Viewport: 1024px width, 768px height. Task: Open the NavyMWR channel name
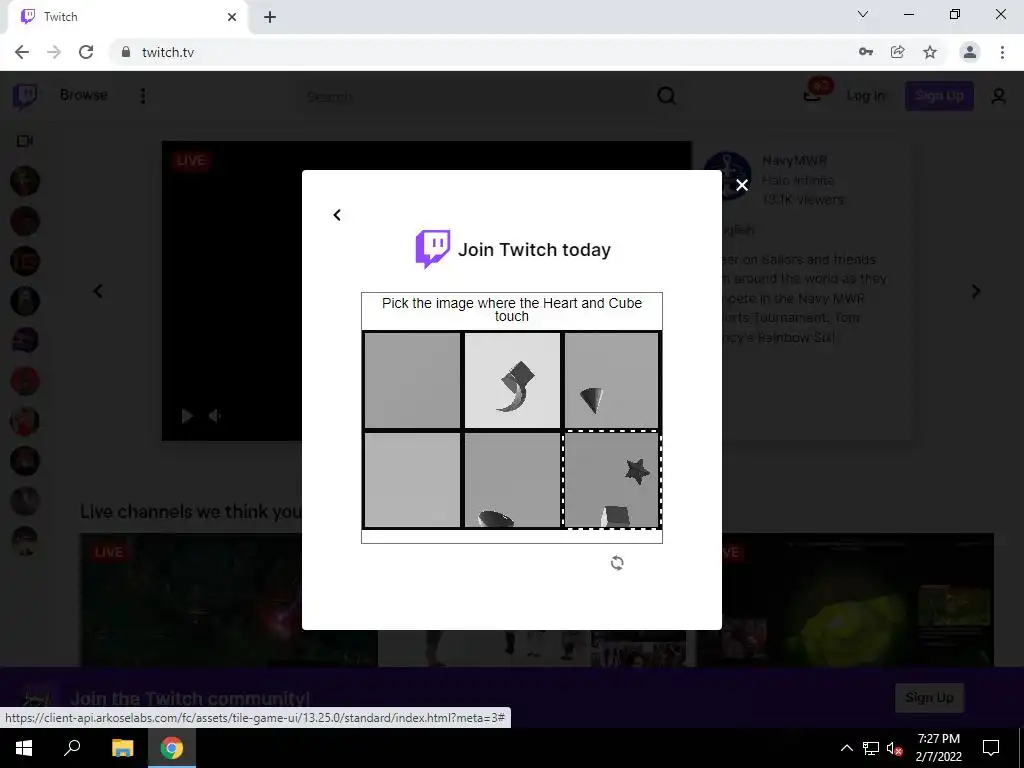795,161
